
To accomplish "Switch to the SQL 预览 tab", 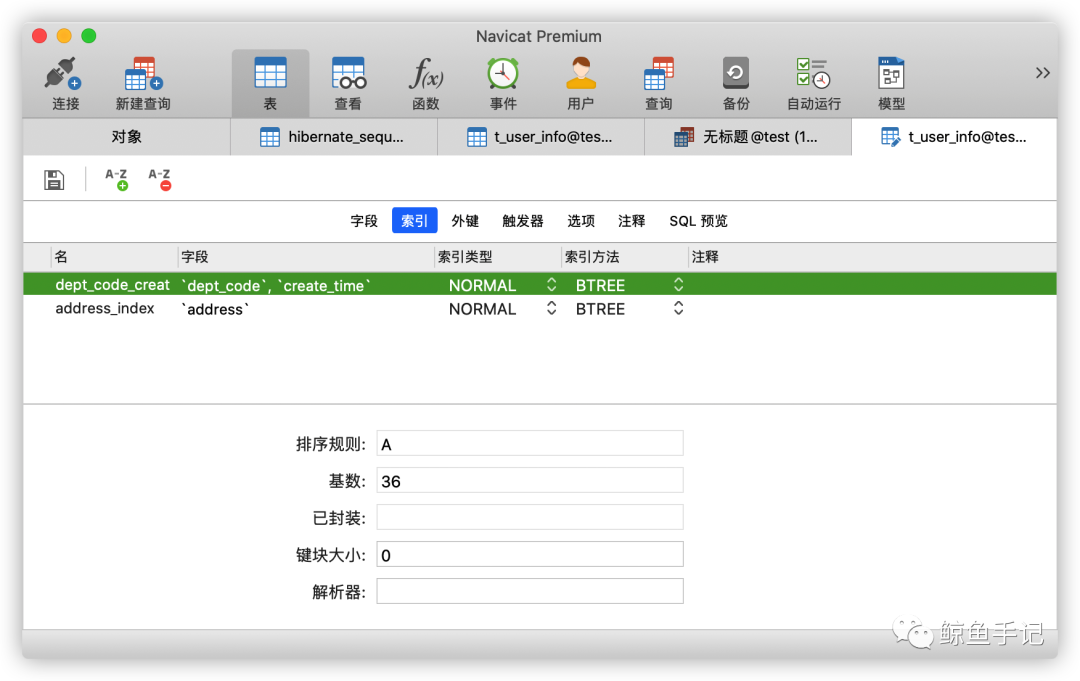I will point(698,220).
